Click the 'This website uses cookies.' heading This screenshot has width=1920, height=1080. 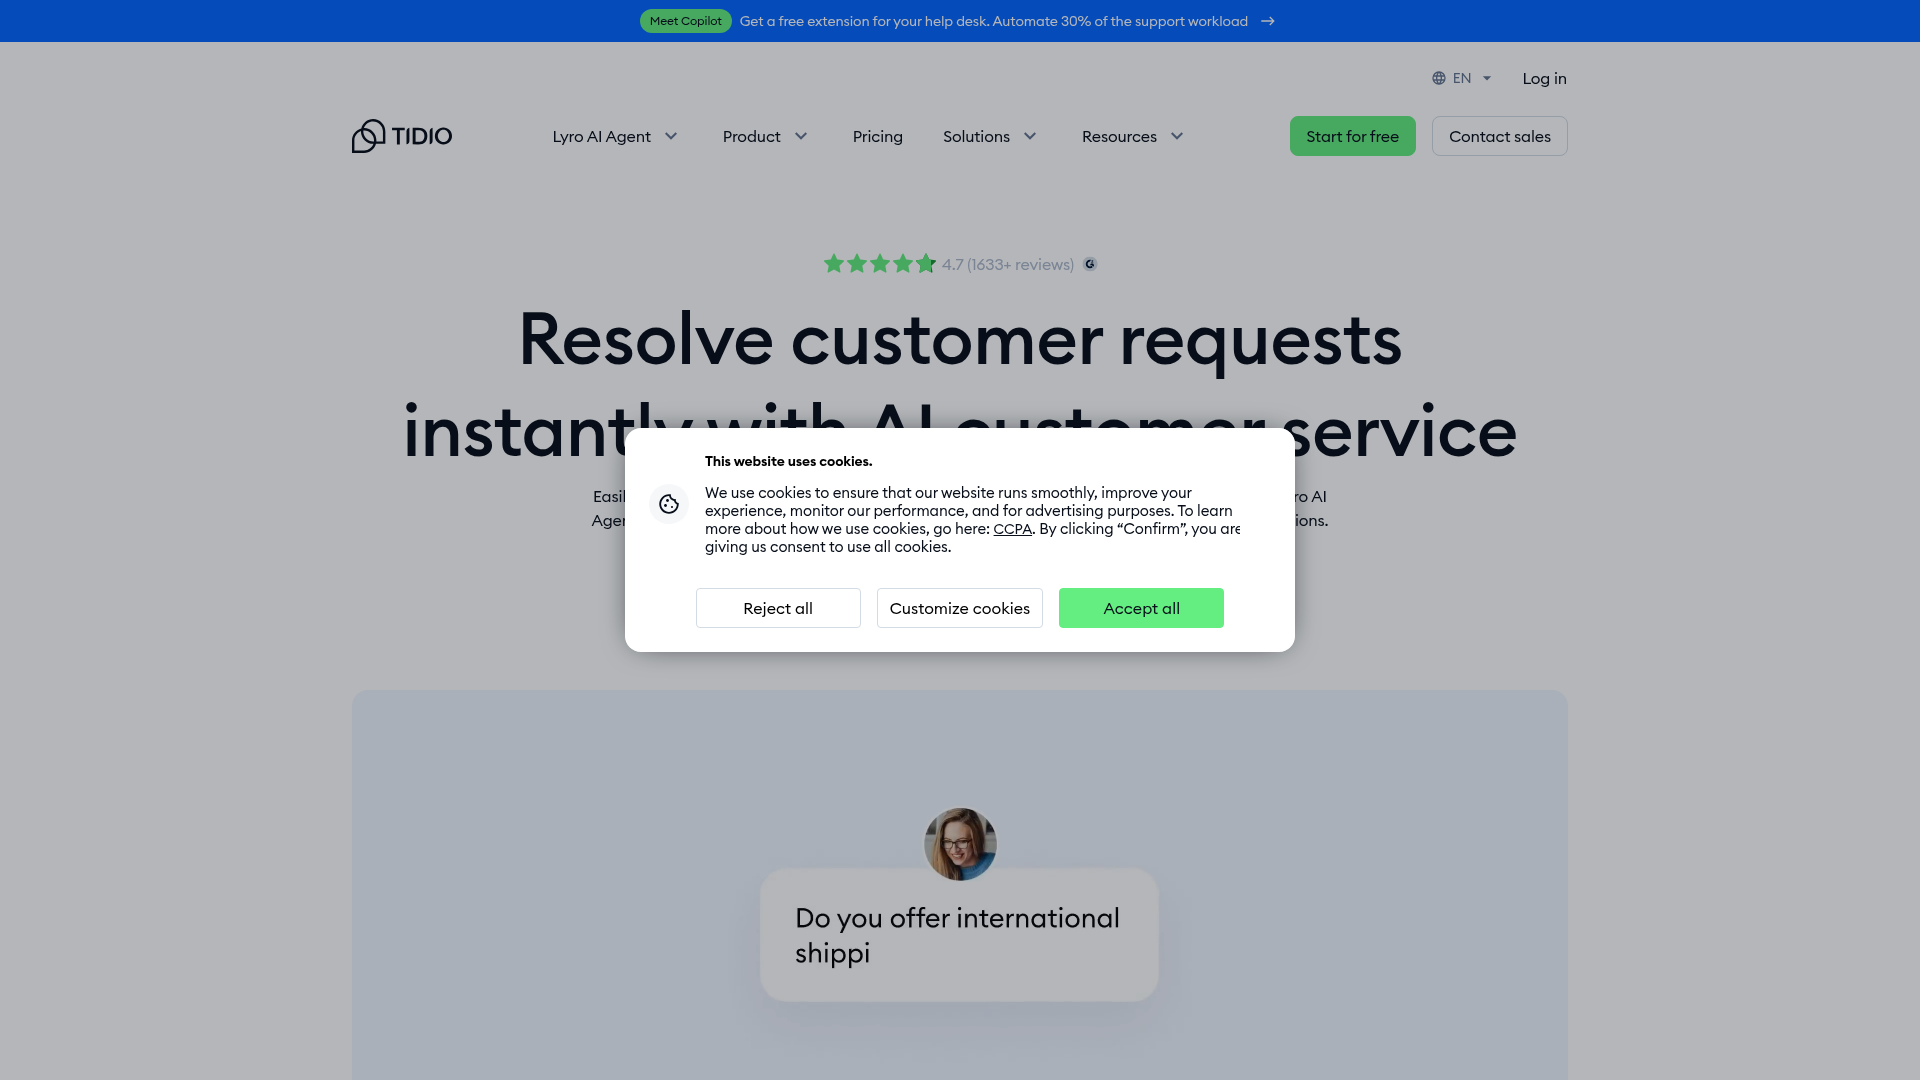coord(788,461)
